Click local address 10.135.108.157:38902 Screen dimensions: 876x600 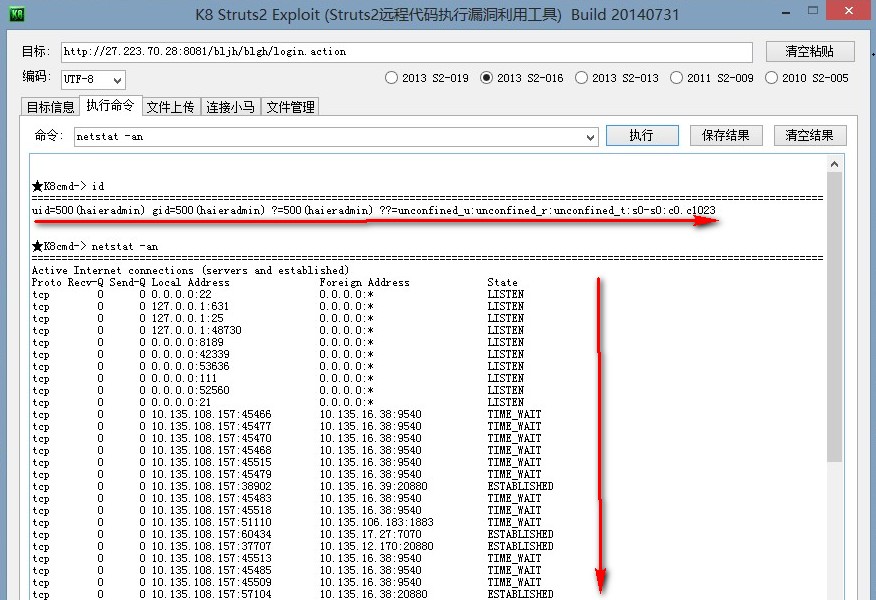pyautogui.click(x=212, y=487)
